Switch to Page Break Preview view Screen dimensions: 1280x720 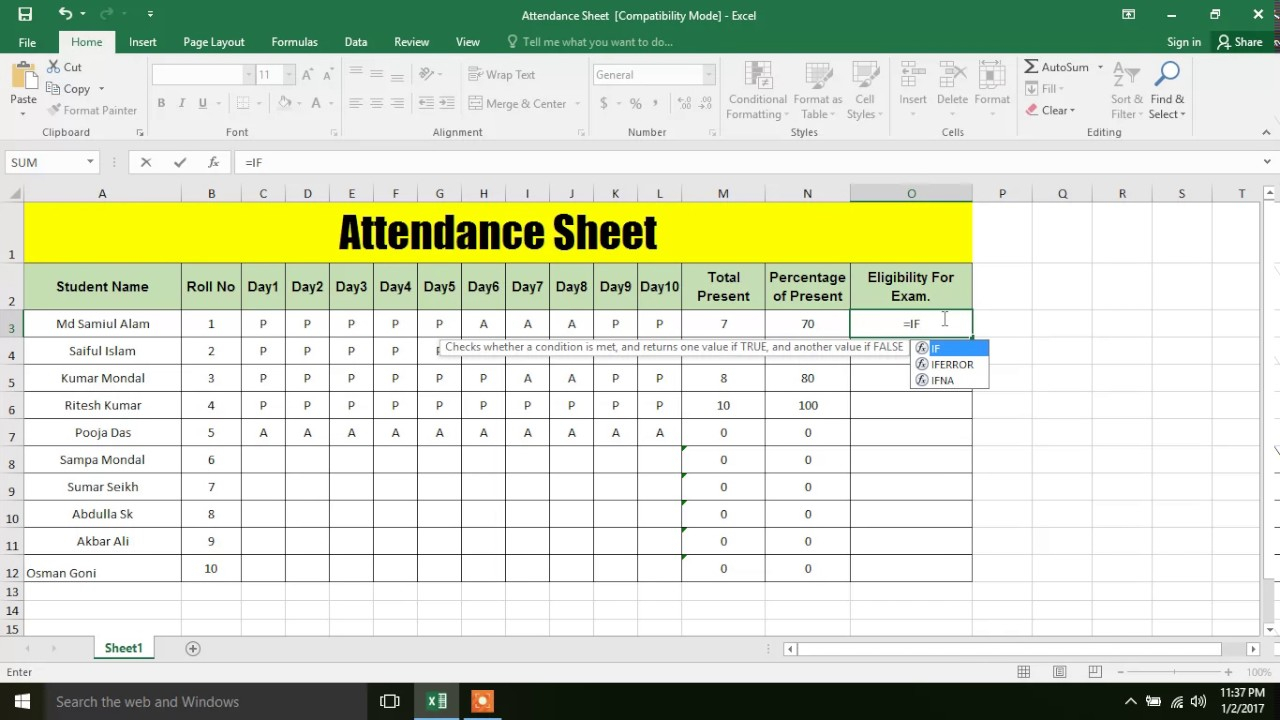tap(1095, 672)
